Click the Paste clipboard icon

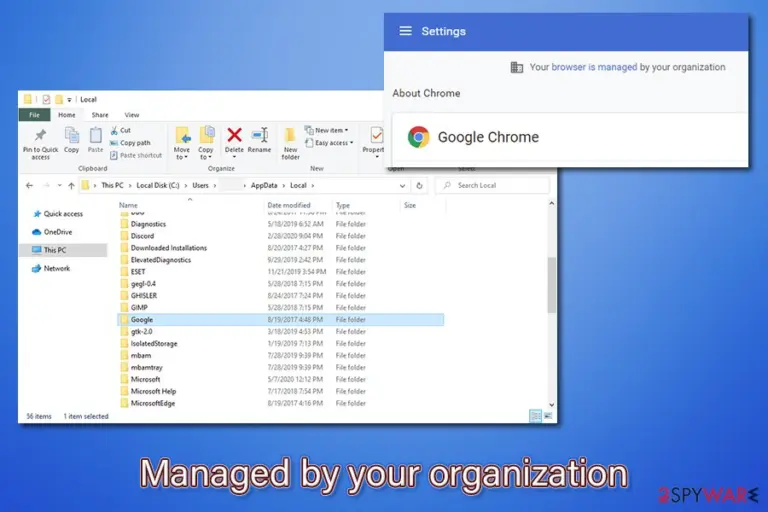click(96, 136)
